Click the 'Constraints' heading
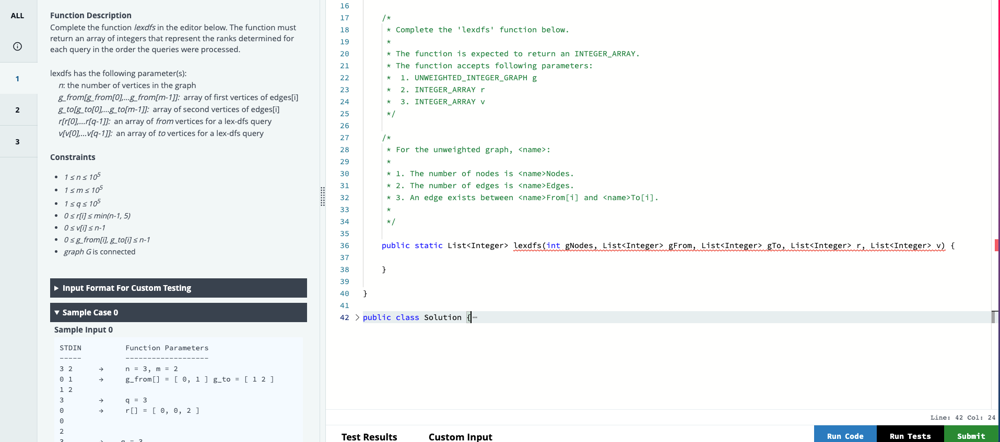Image resolution: width=1000 pixels, height=442 pixels. click(x=73, y=157)
